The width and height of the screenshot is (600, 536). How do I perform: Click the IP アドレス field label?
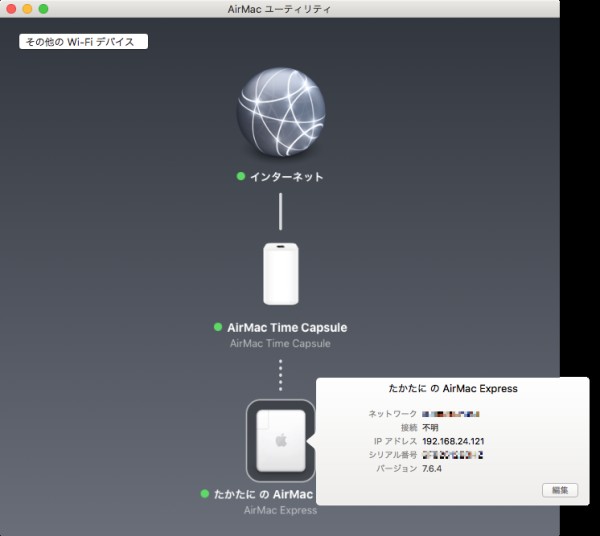(x=395, y=441)
